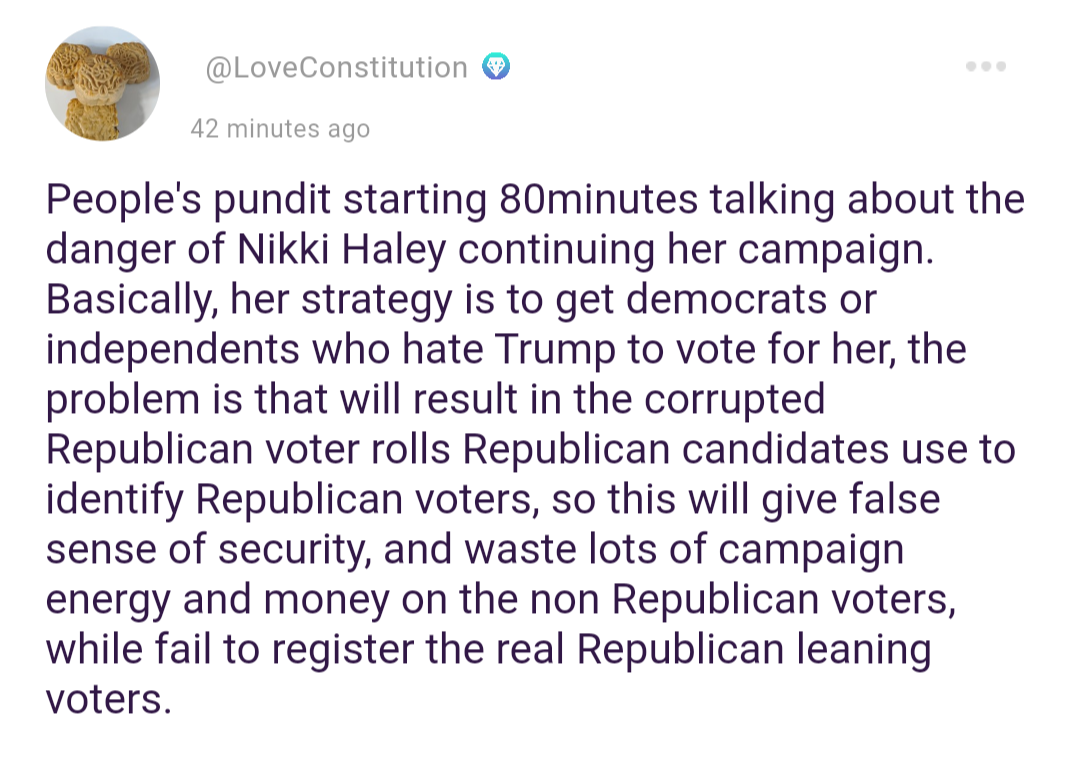
Task: Visit the @LoveConstitution profile link
Action: point(337,67)
